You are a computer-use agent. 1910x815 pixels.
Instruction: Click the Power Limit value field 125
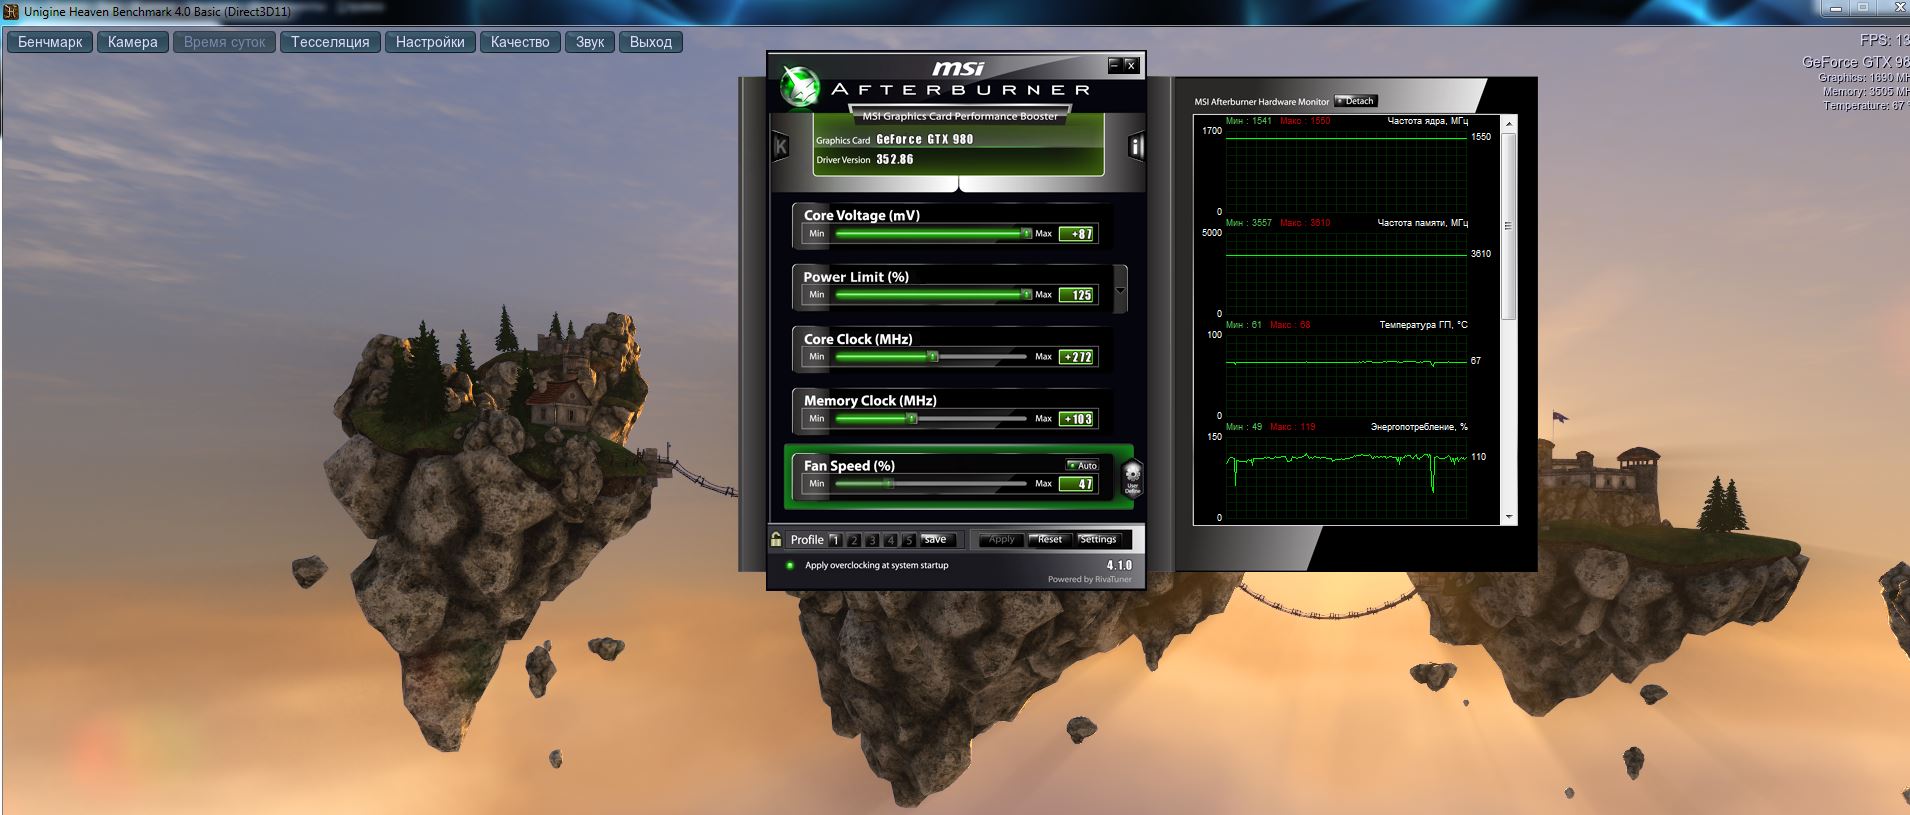click(x=1077, y=295)
